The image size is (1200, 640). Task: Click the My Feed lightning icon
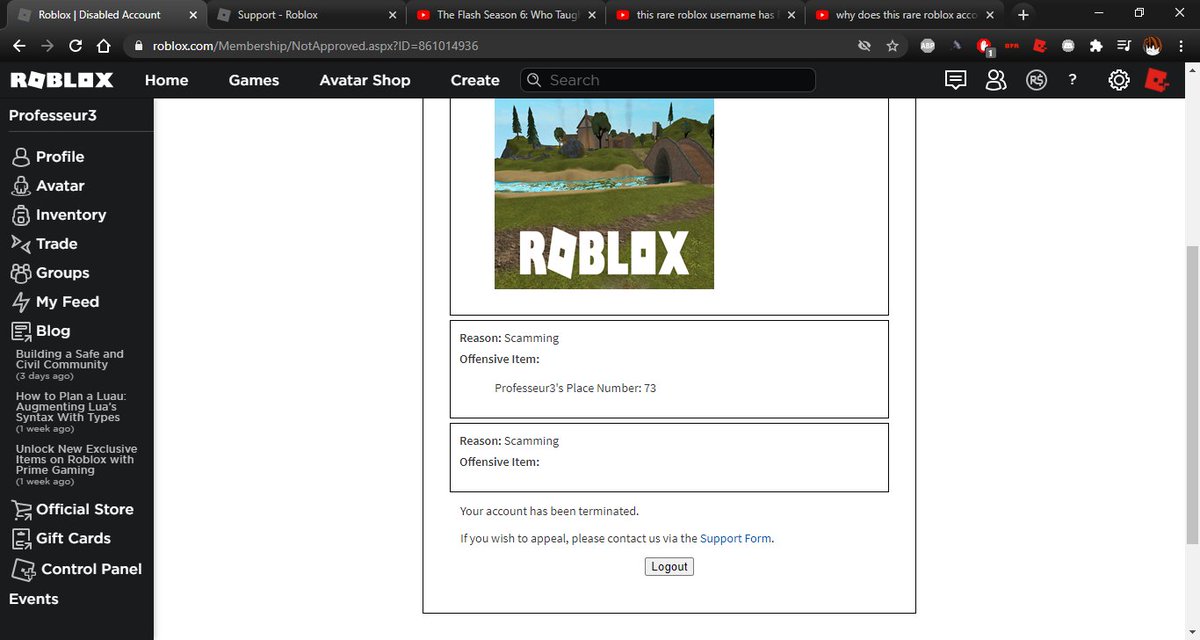(21, 302)
